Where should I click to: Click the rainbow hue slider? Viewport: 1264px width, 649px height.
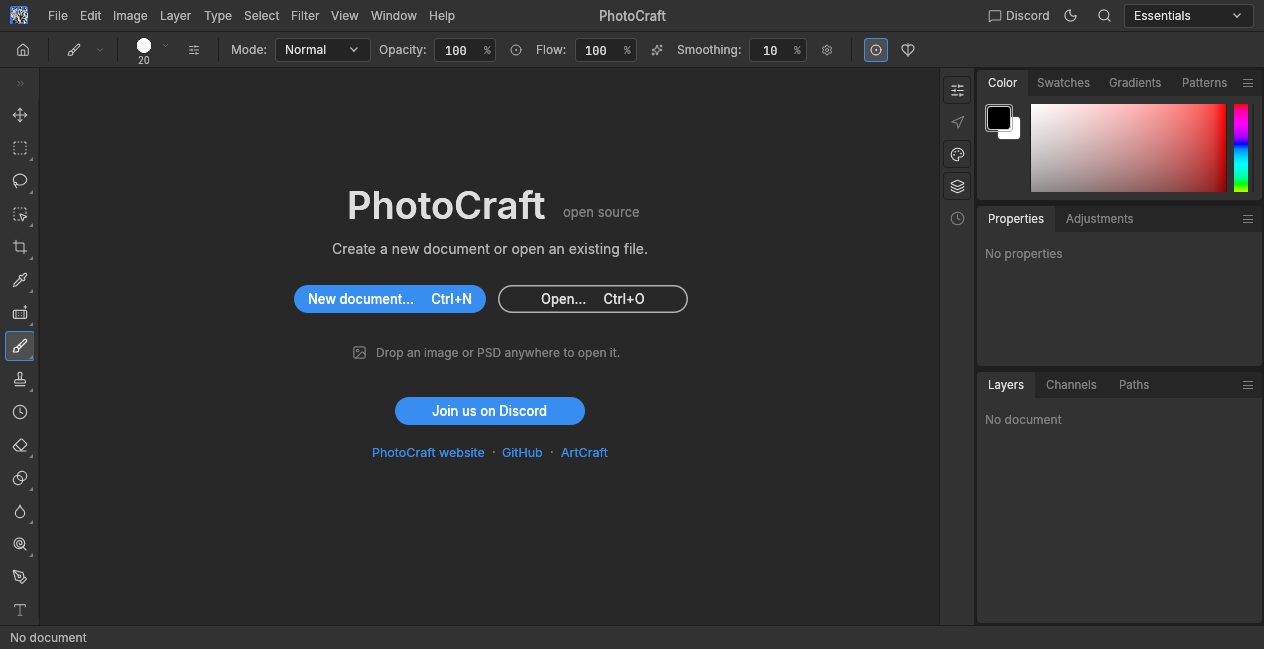point(1240,148)
